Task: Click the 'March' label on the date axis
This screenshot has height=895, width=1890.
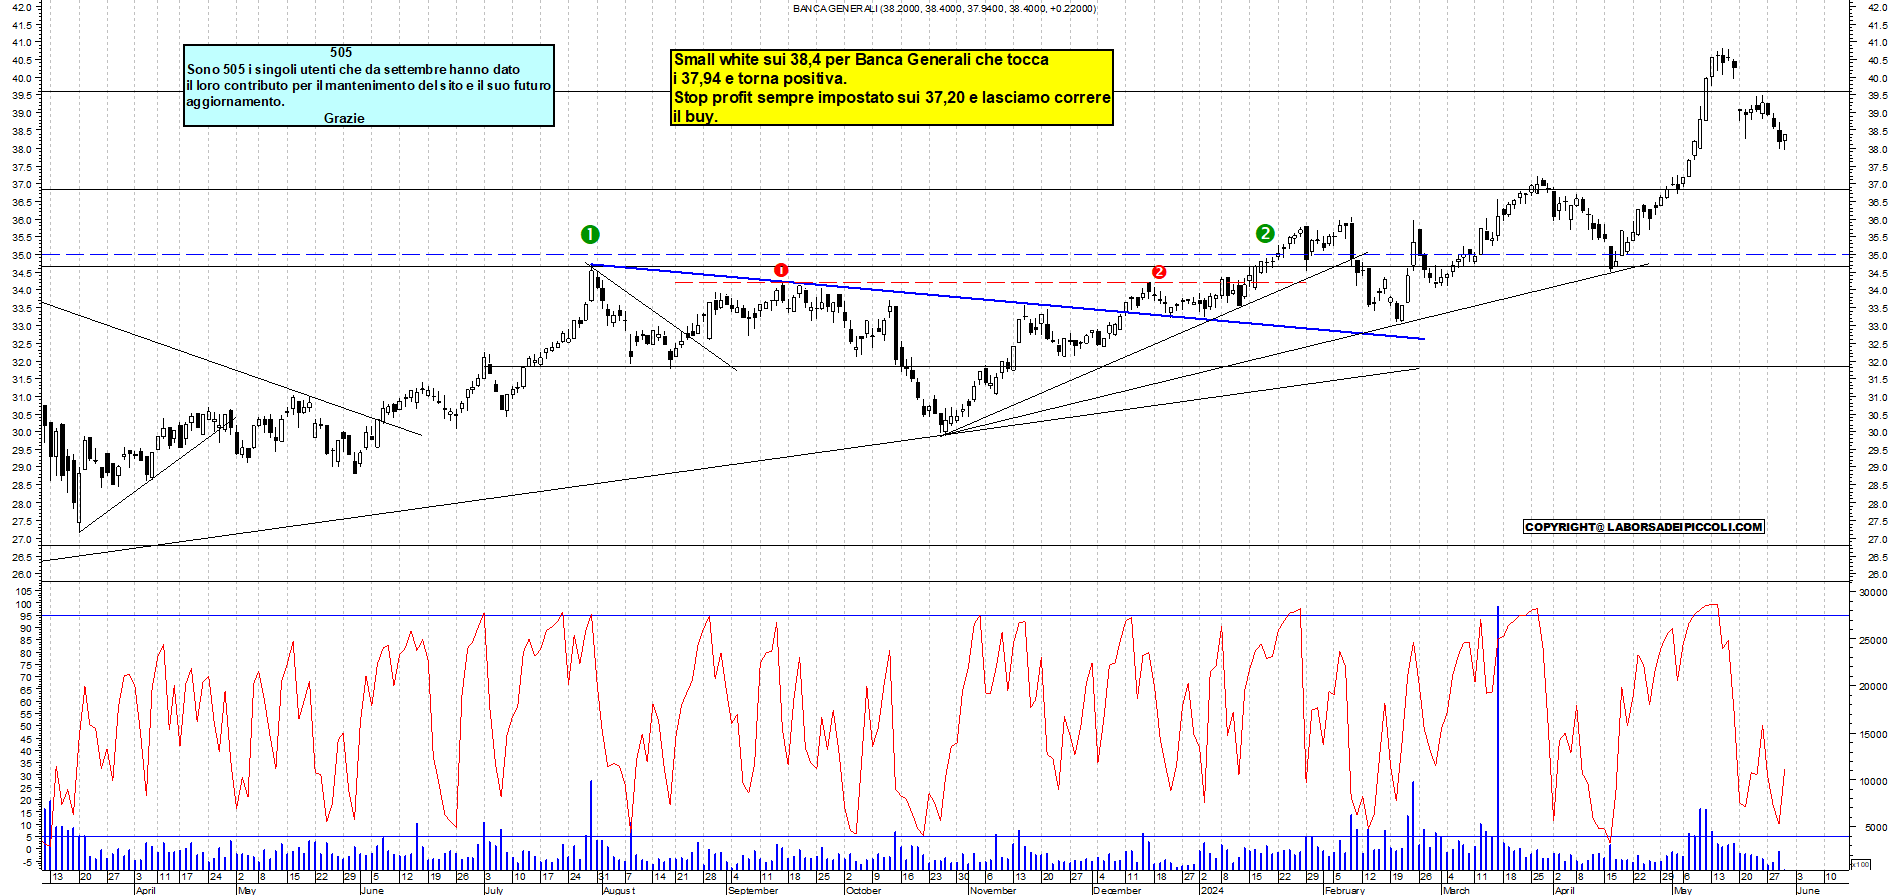Action: coord(1456,890)
